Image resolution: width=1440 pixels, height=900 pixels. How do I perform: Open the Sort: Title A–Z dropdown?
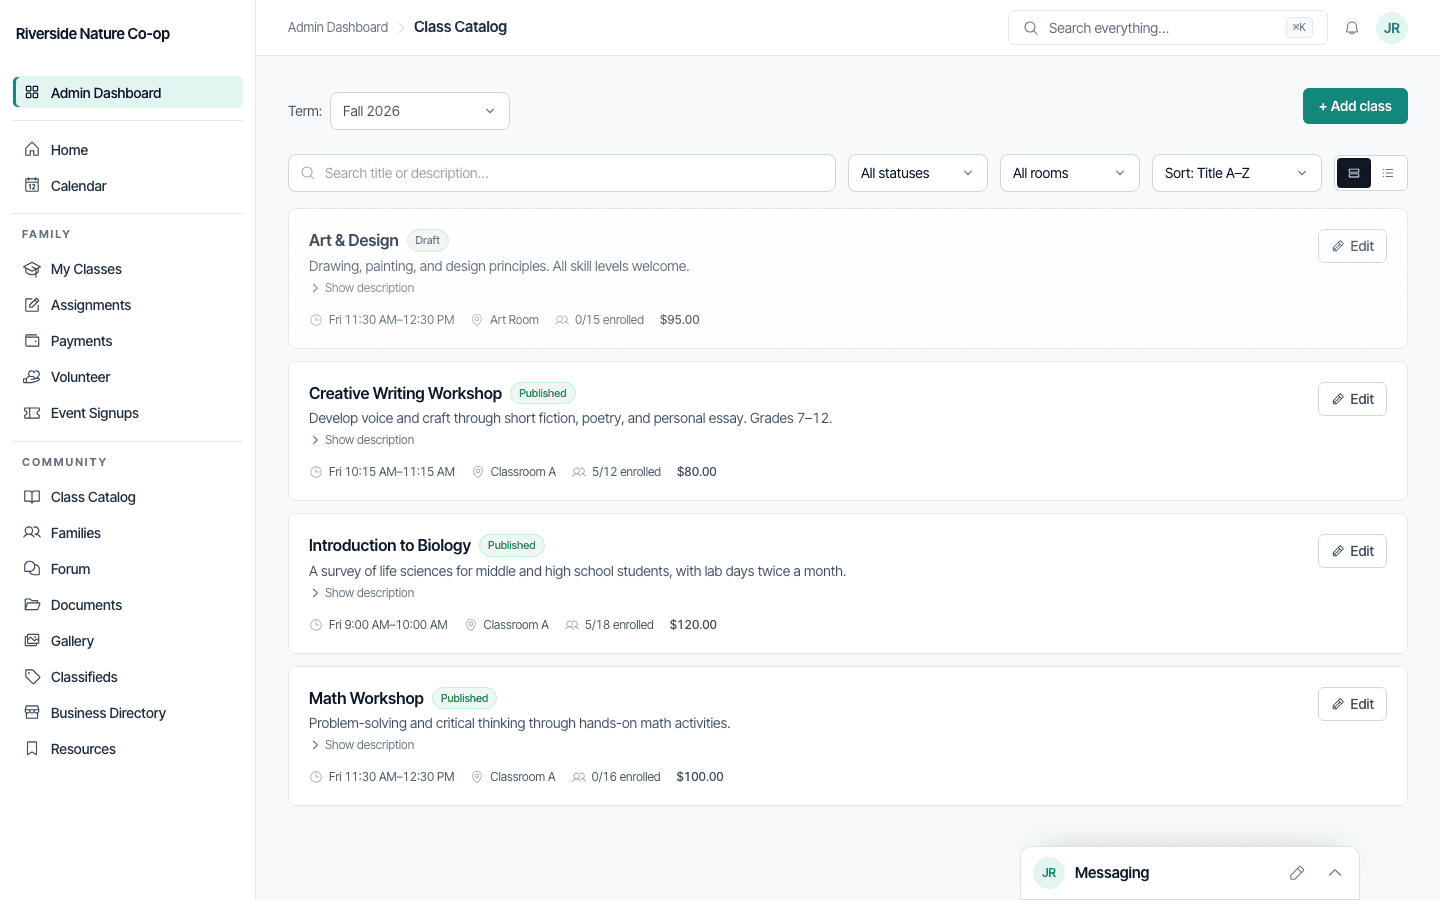[x=1237, y=173]
